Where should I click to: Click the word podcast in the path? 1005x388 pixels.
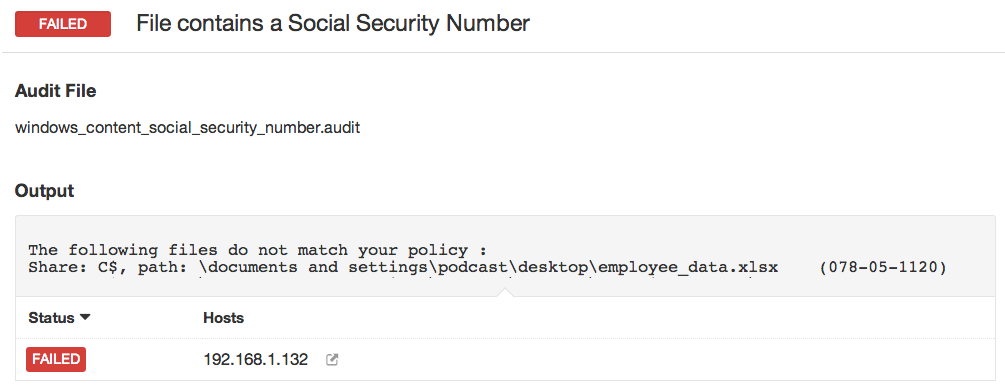click(470, 267)
